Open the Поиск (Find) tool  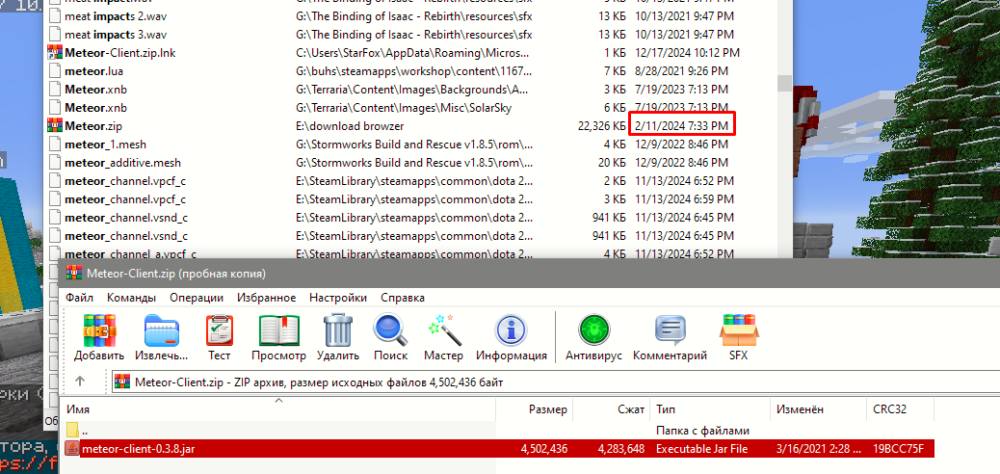pyautogui.click(x=391, y=337)
